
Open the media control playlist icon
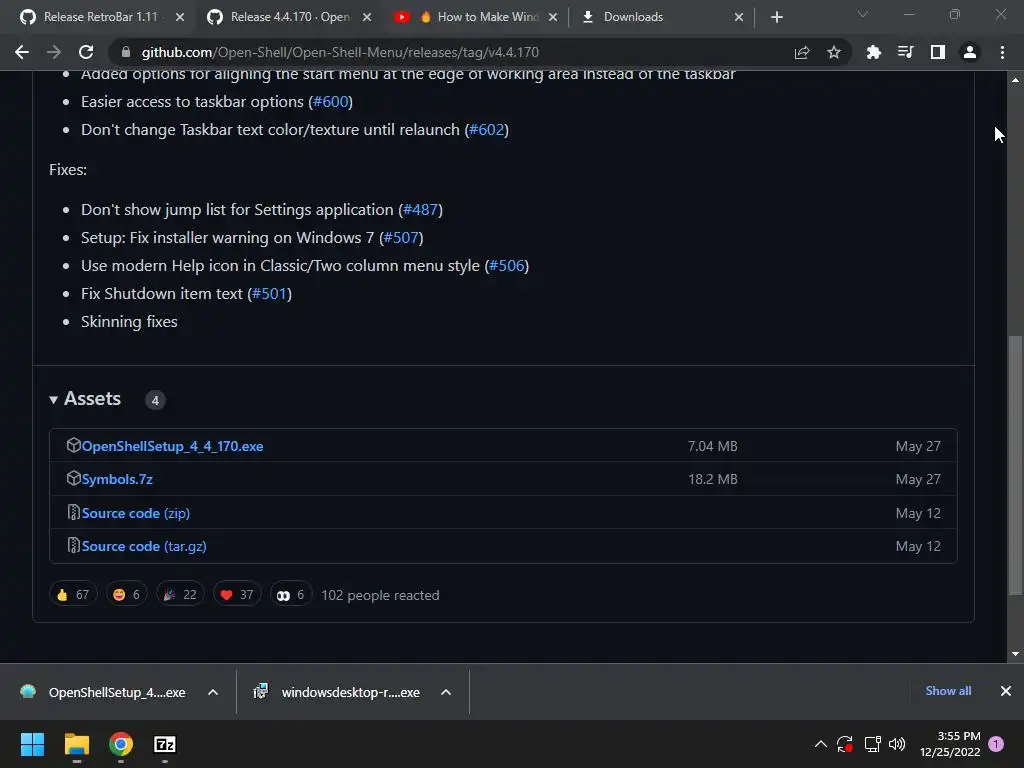[x=905, y=52]
